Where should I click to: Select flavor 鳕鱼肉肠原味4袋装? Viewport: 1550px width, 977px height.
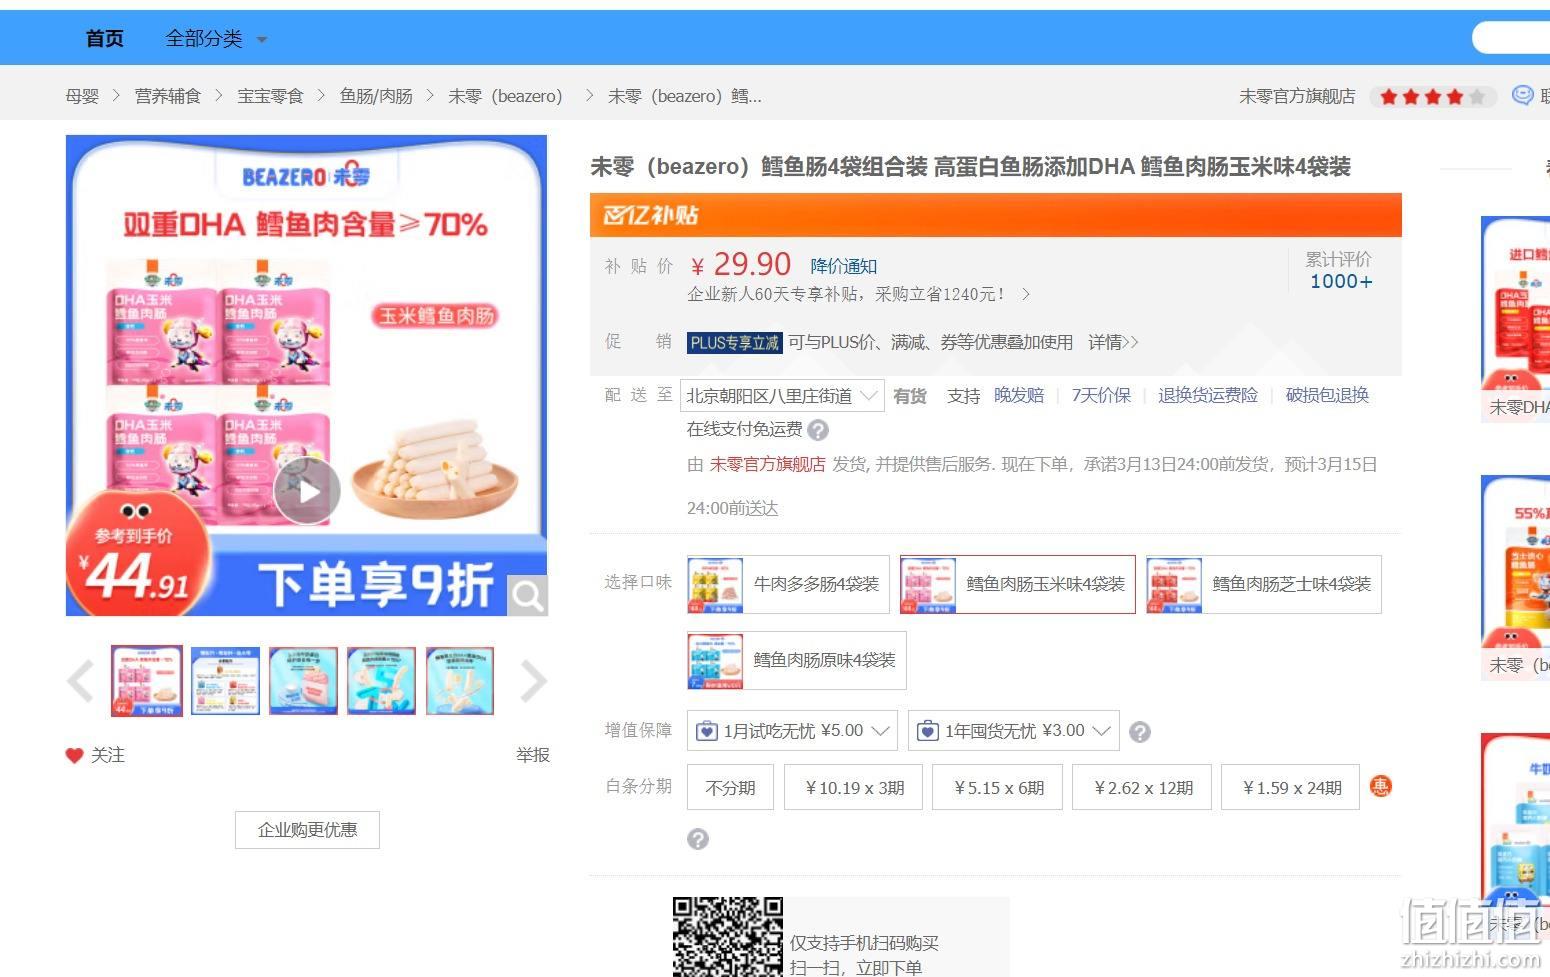click(797, 660)
